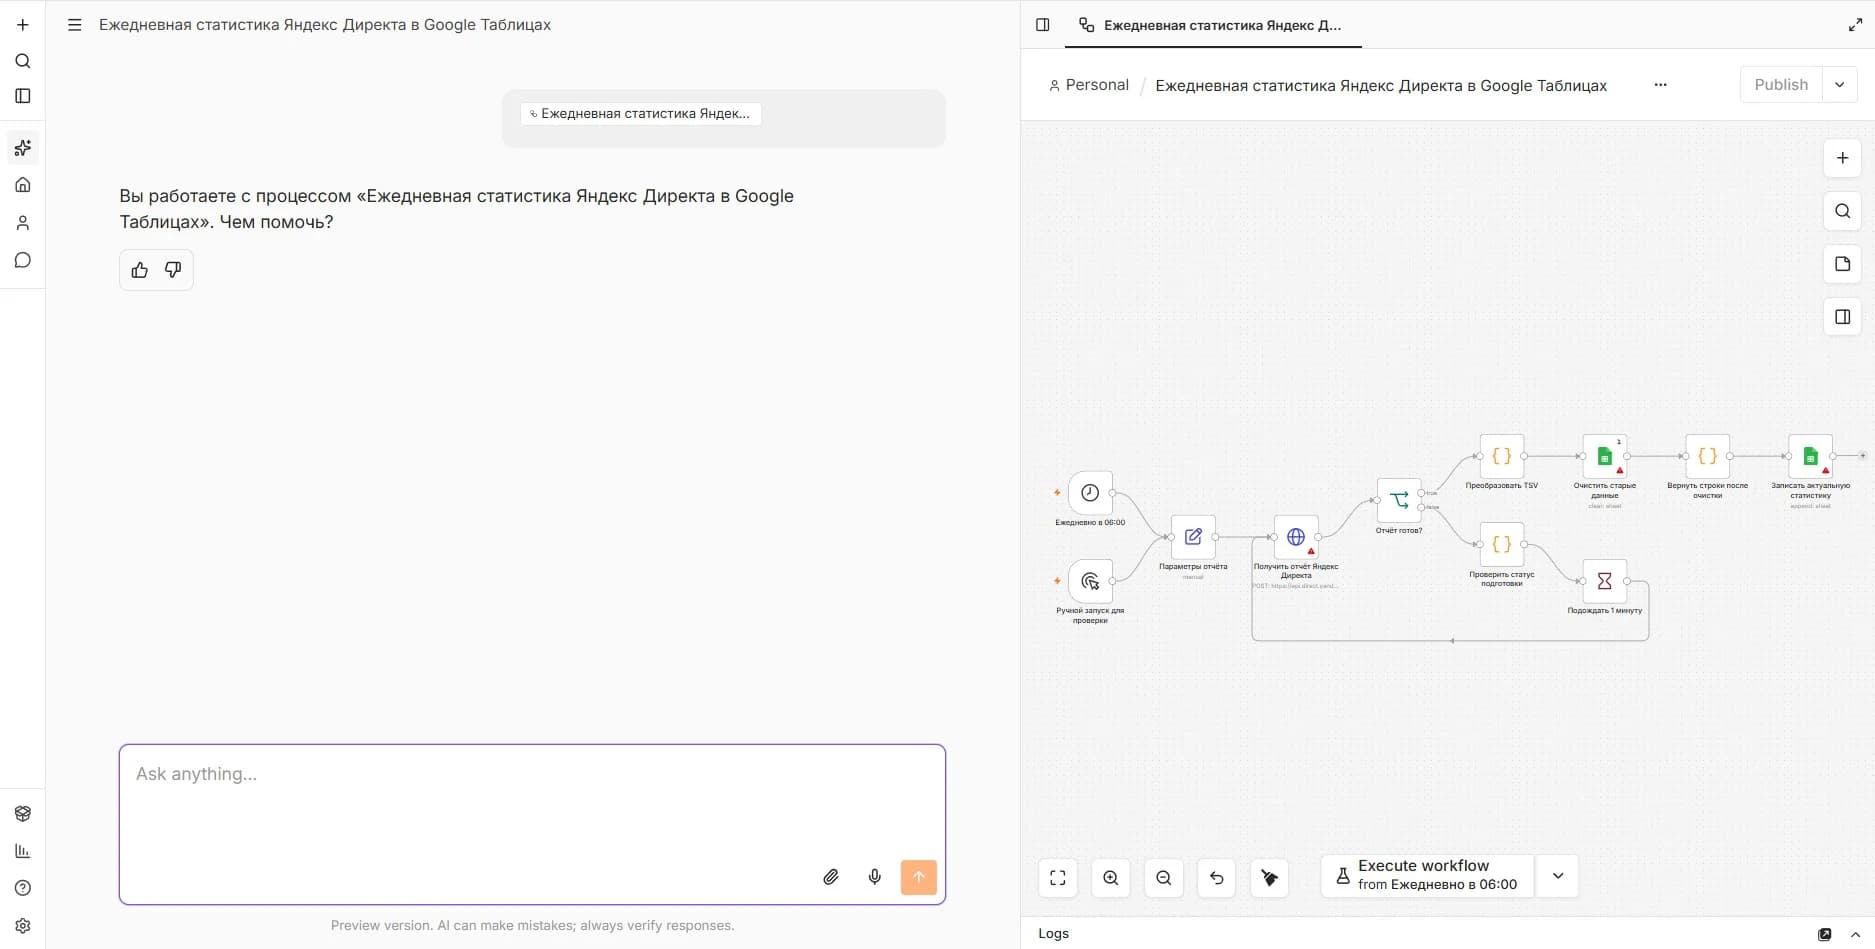Open the three-dots workflow options menu
Screen dimensions: 1875x949
tap(1661, 85)
